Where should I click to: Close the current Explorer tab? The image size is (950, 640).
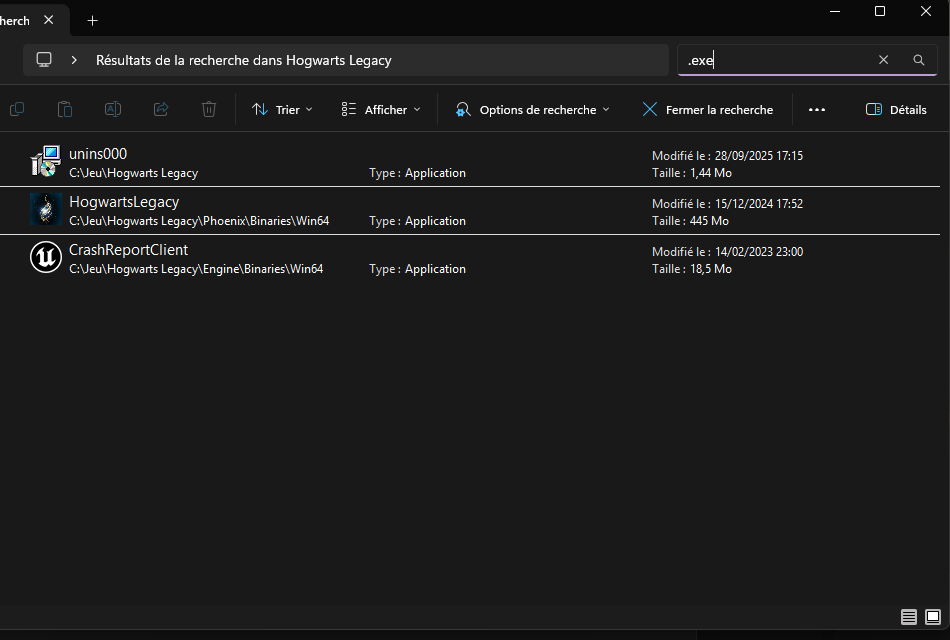(48, 20)
